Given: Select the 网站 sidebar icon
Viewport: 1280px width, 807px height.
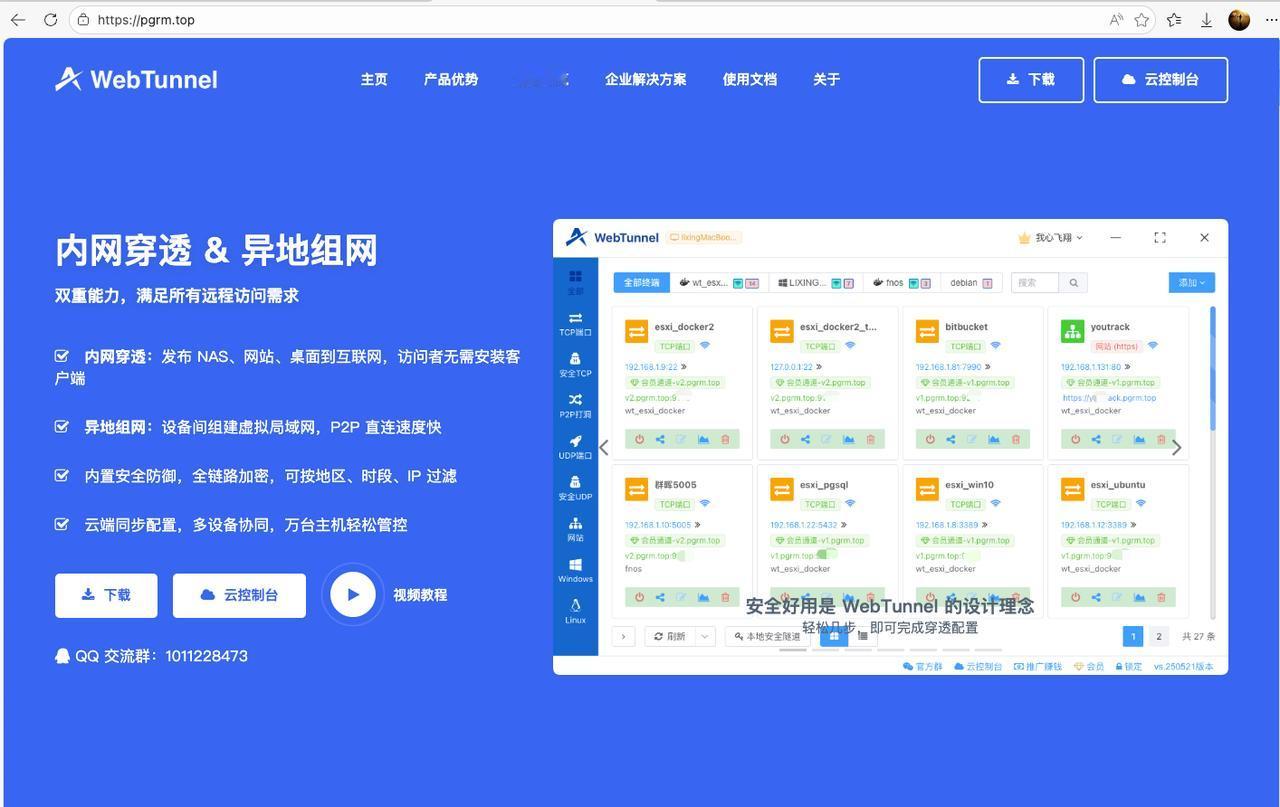Looking at the screenshot, I should 575,528.
